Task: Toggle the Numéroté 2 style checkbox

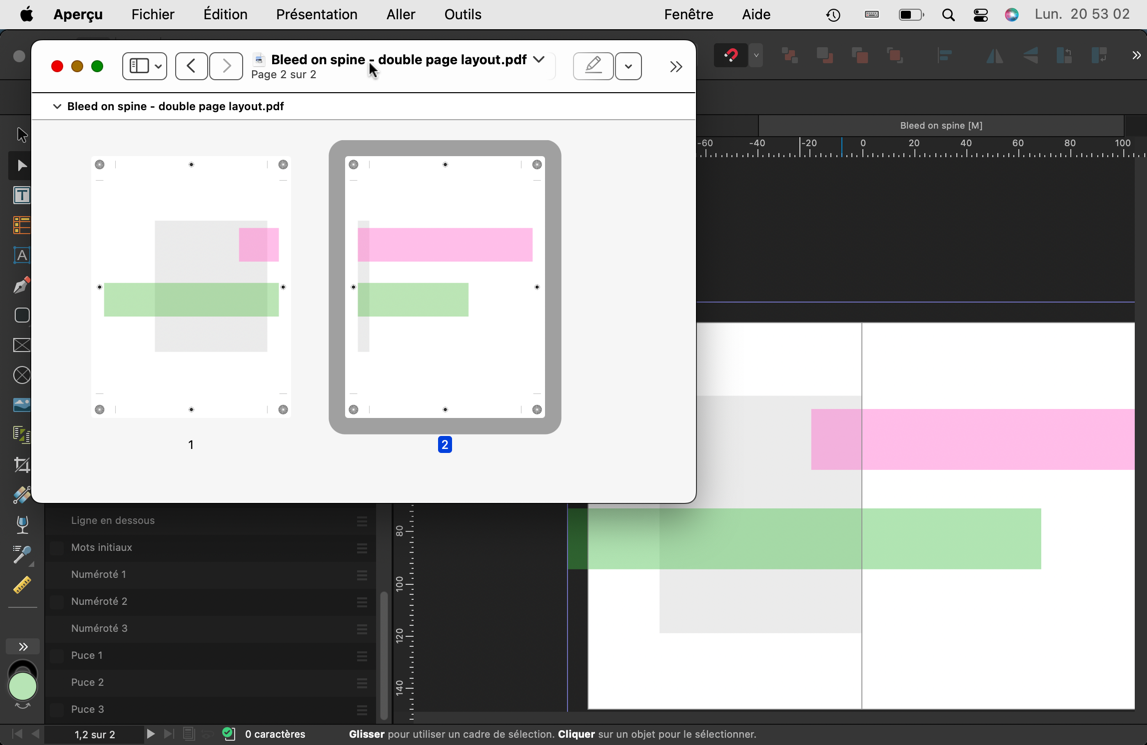Action: coord(58,602)
